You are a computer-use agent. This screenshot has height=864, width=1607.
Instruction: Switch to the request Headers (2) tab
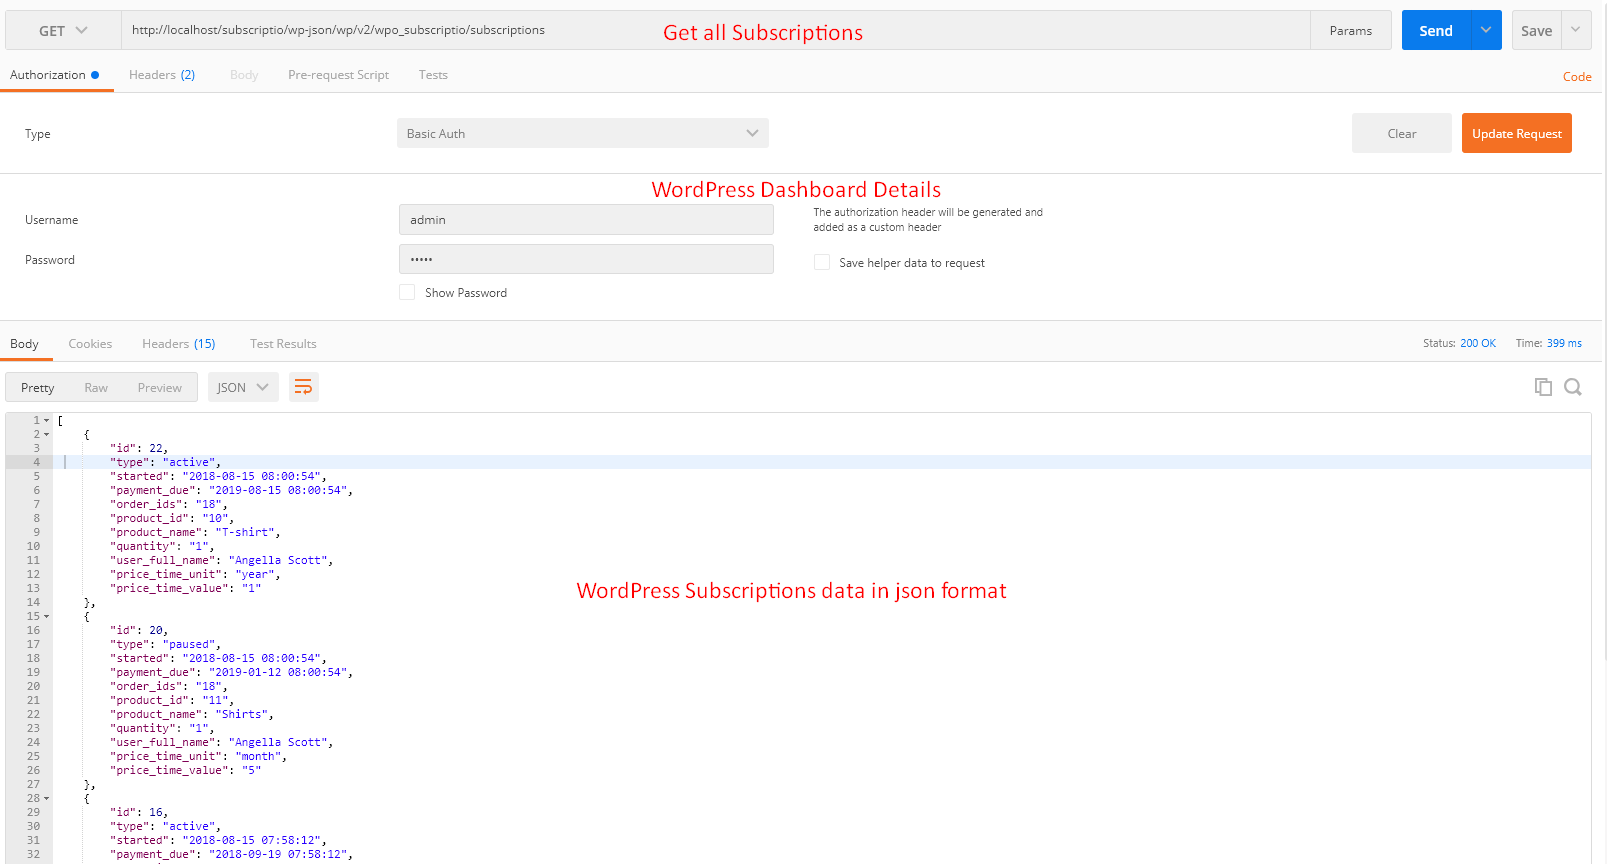tap(162, 75)
